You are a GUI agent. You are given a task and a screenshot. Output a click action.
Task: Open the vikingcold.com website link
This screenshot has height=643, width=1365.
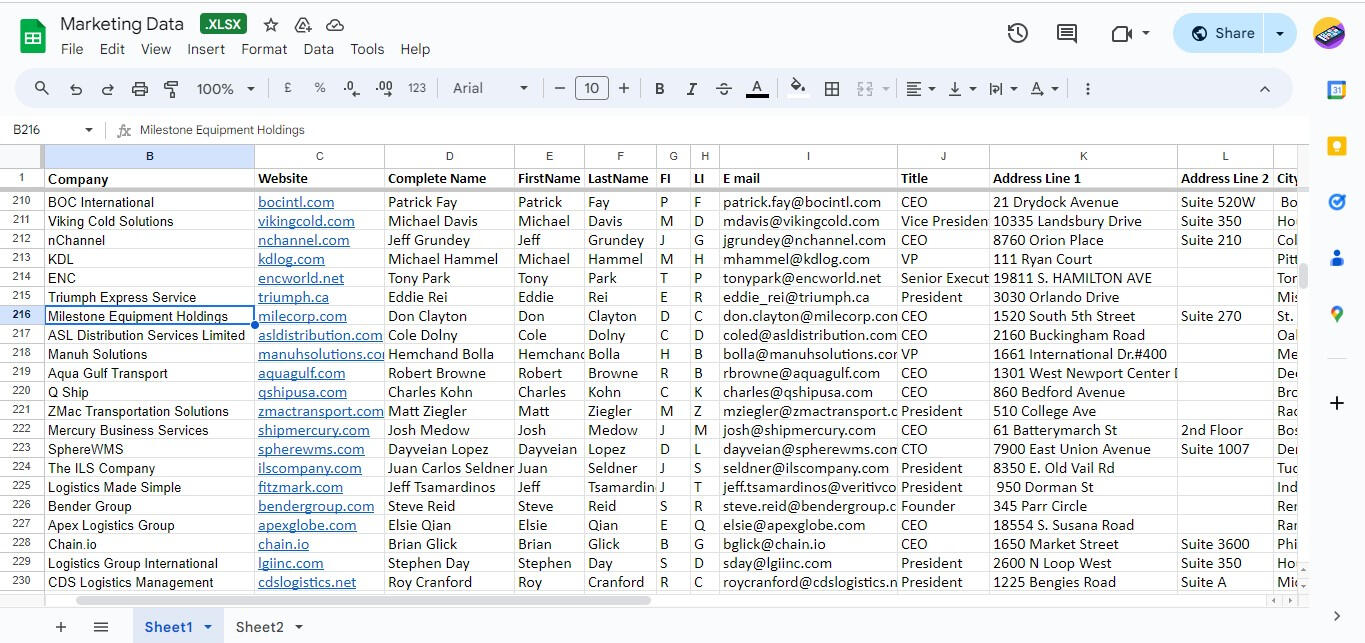click(306, 221)
